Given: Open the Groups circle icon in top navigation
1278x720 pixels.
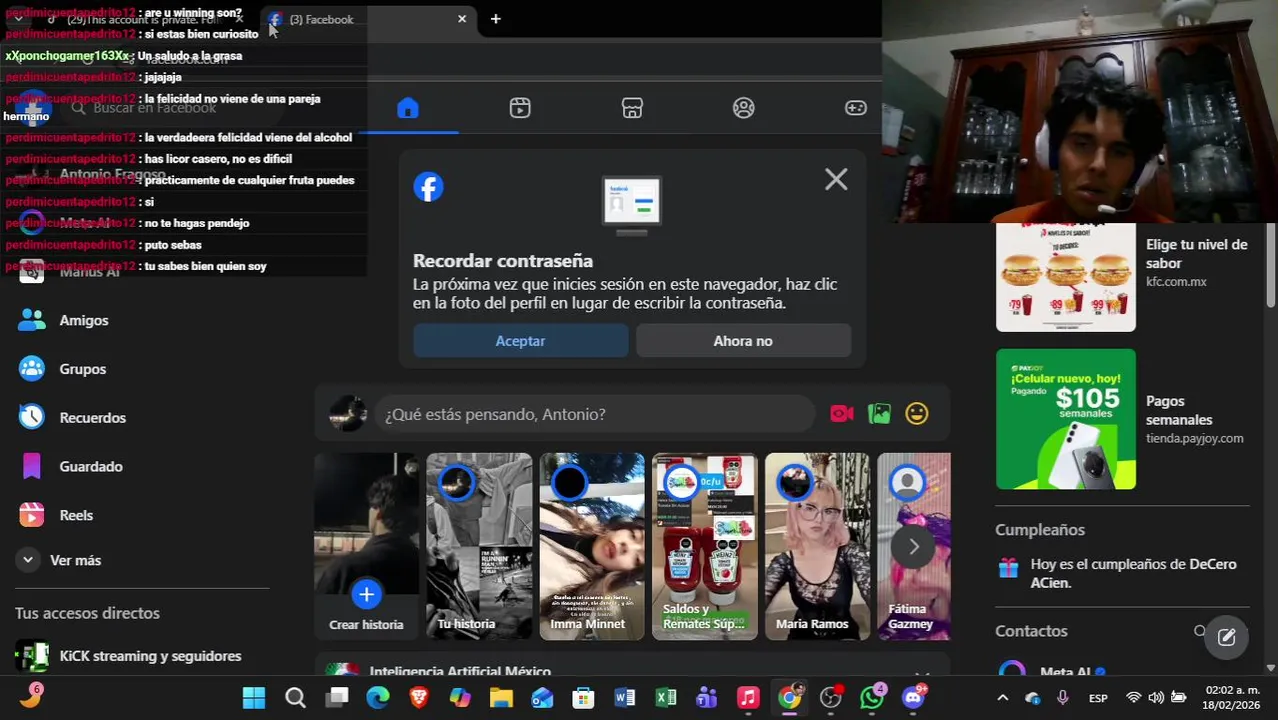Looking at the screenshot, I should 744,108.
